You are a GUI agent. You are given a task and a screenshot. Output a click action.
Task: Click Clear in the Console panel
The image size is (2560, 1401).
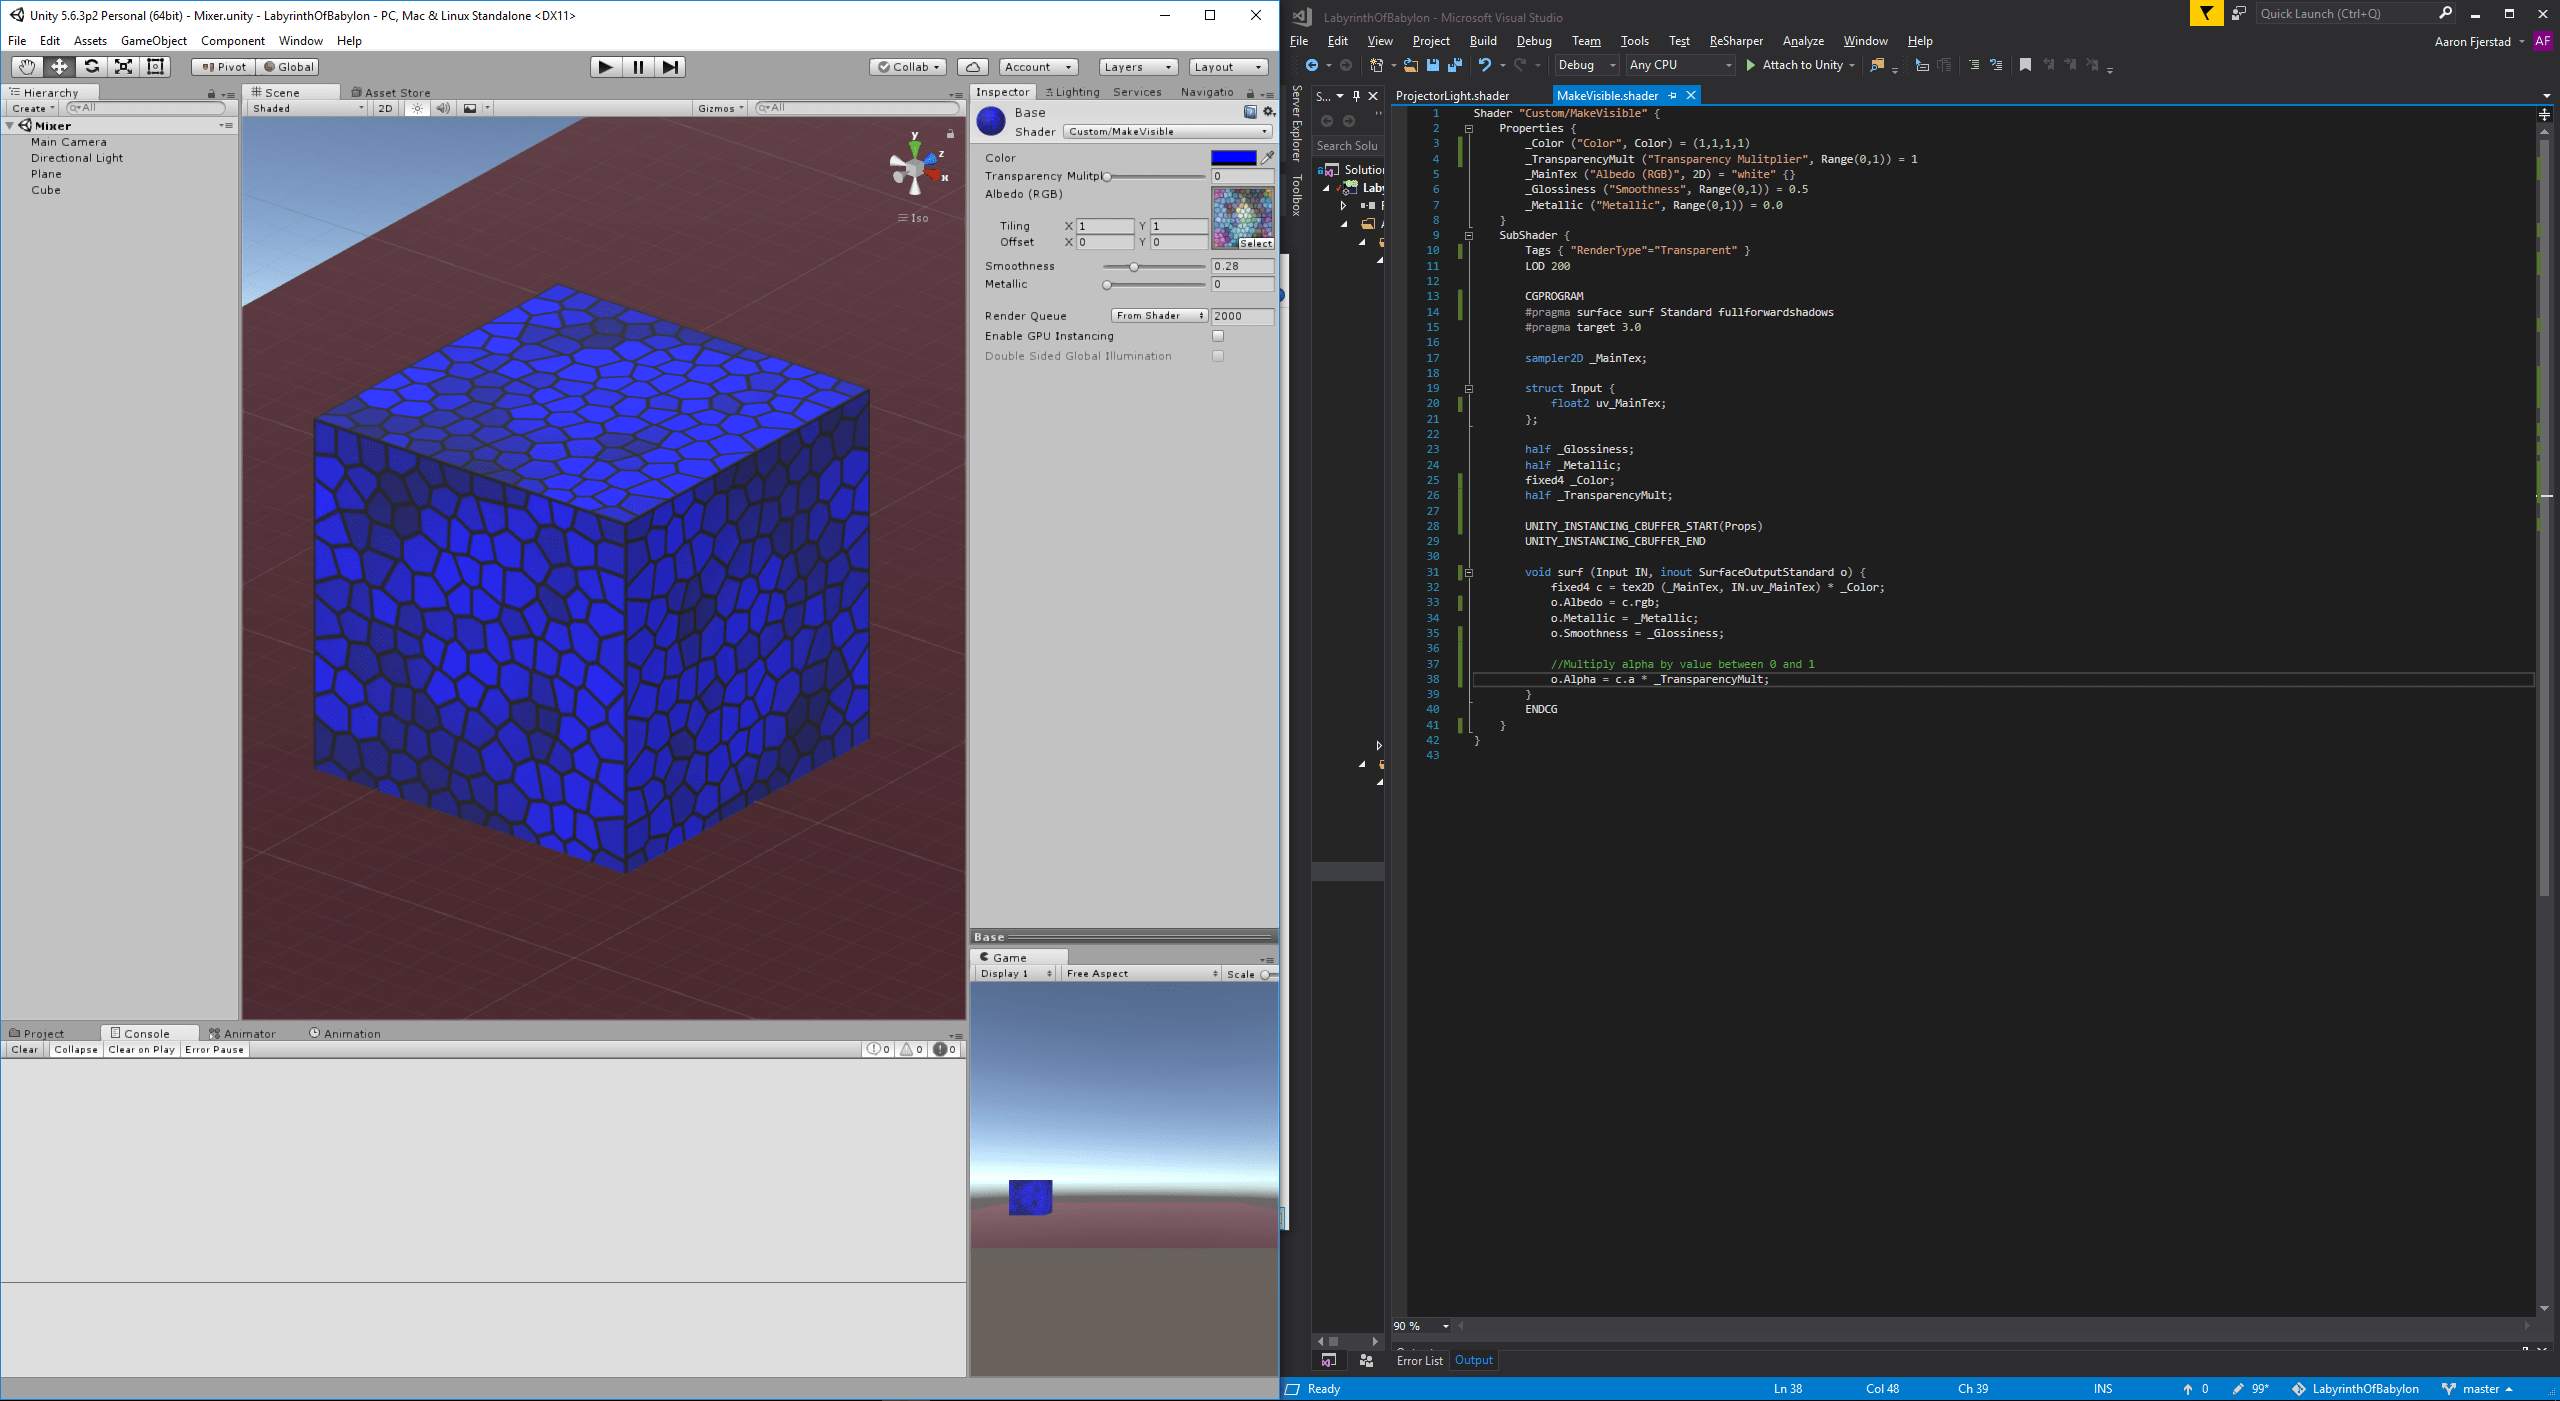[23, 1049]
